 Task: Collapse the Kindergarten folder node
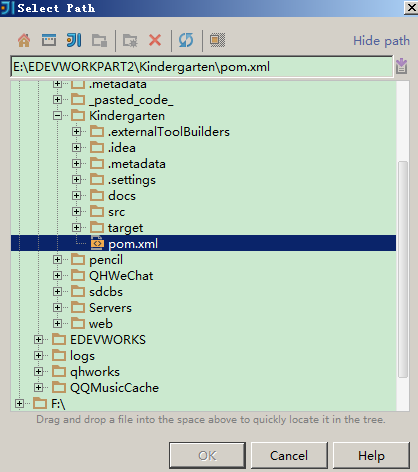click(x=57, y=116)
